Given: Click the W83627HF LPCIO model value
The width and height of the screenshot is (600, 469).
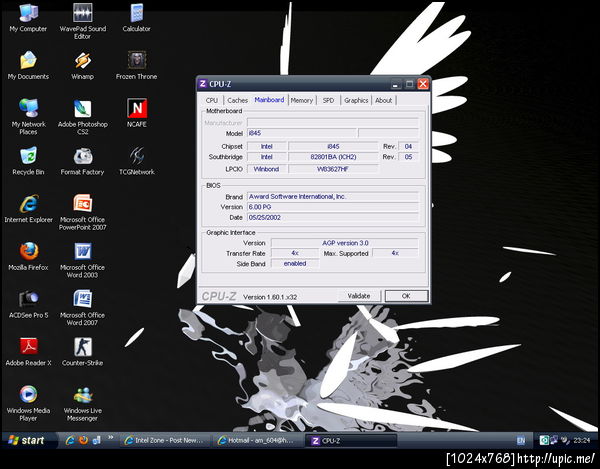Looking at the screenshot, I should (333, 169).
